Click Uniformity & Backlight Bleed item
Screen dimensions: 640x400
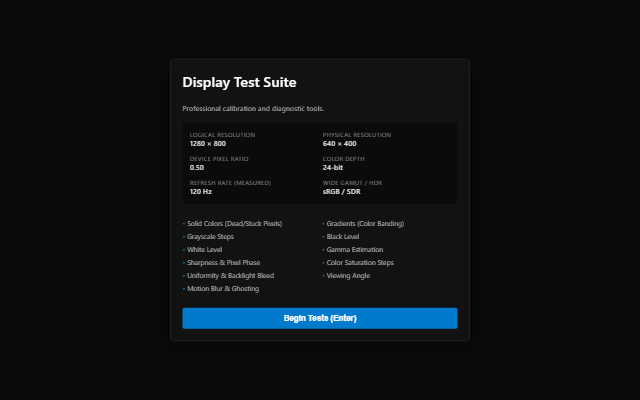228,276
